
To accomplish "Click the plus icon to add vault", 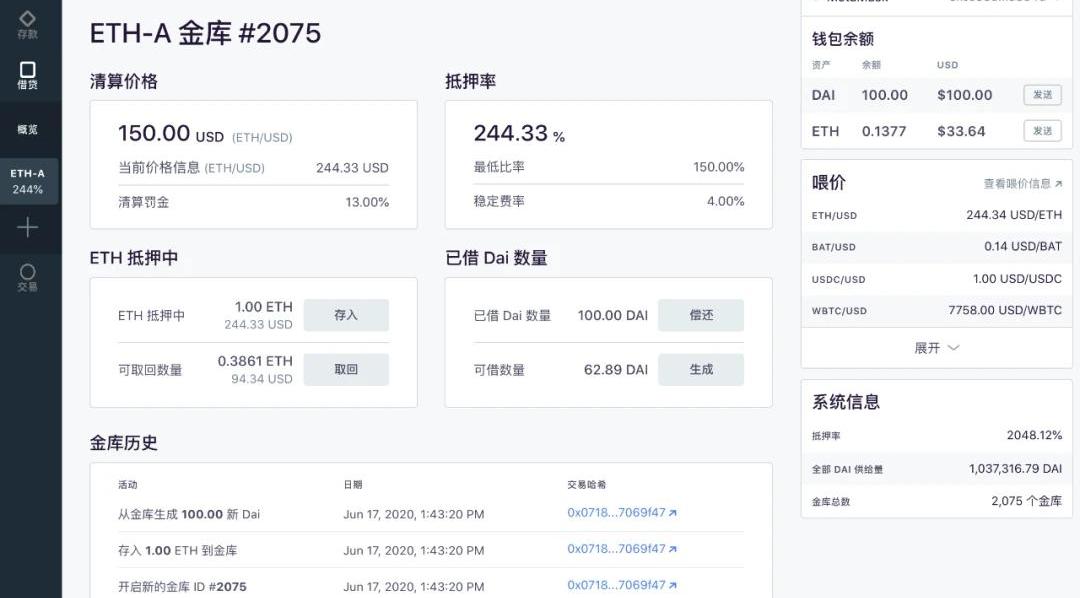I will pyautogui.click(x=27, y=228).
